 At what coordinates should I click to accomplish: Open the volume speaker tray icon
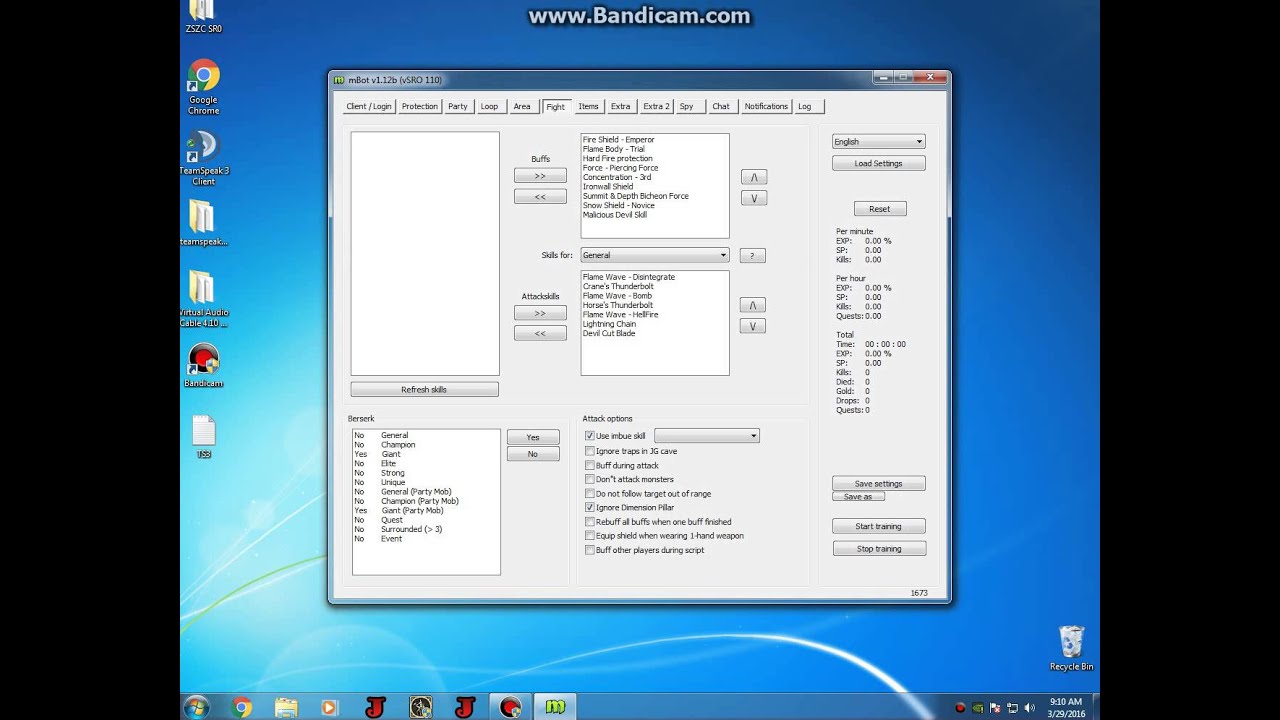(1030, 708)
